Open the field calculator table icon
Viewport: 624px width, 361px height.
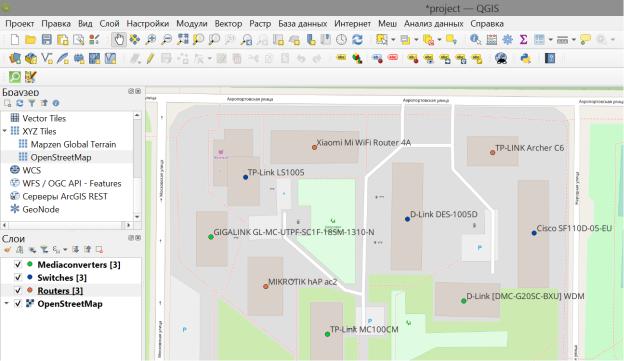491,39
